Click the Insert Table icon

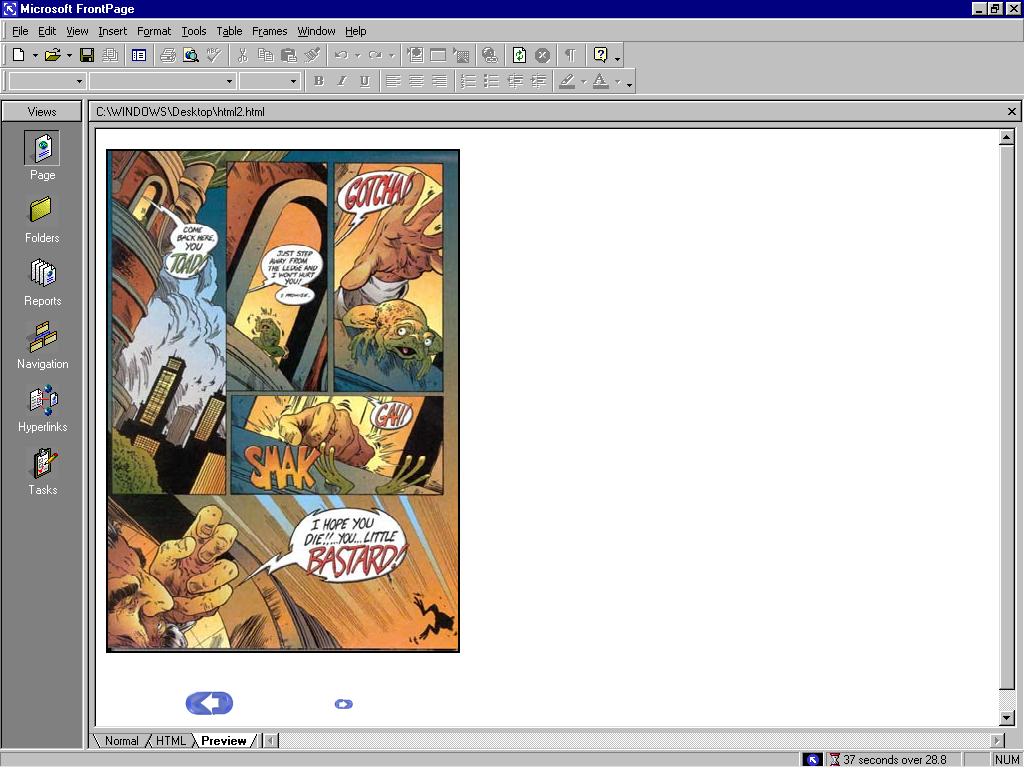click(x=438, y=56)
